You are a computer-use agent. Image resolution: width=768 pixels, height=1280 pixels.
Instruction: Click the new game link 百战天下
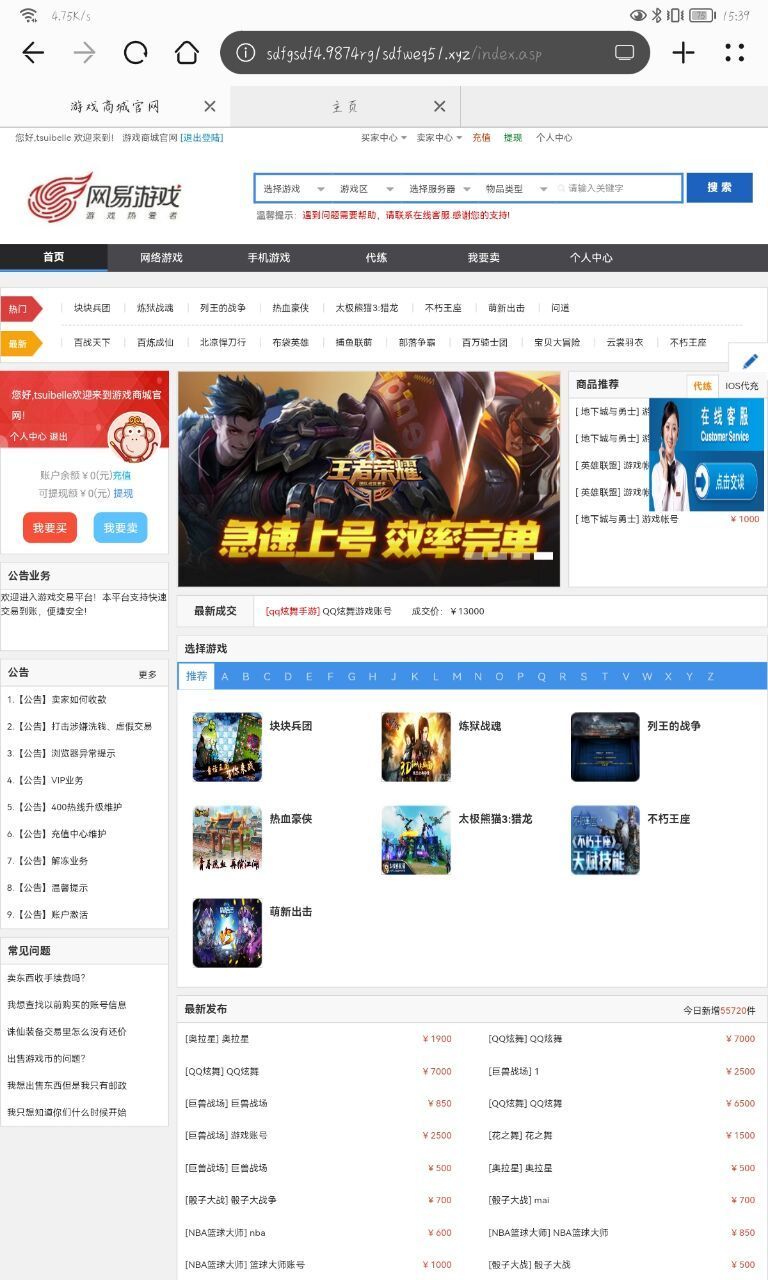[x=92, y=342]
